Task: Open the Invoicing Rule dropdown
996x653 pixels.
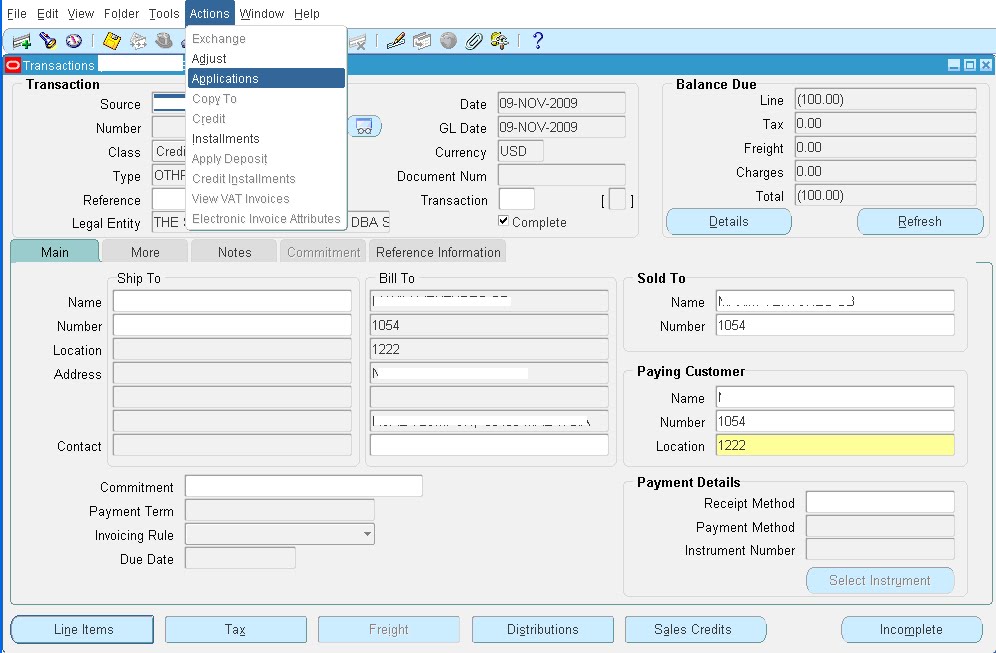Action: point(367,534)
